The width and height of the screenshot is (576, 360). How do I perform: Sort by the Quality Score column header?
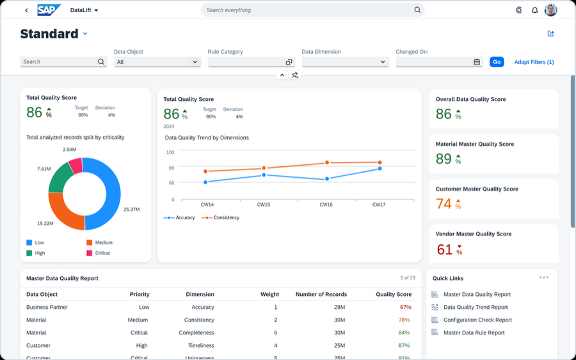click(393, 294)
